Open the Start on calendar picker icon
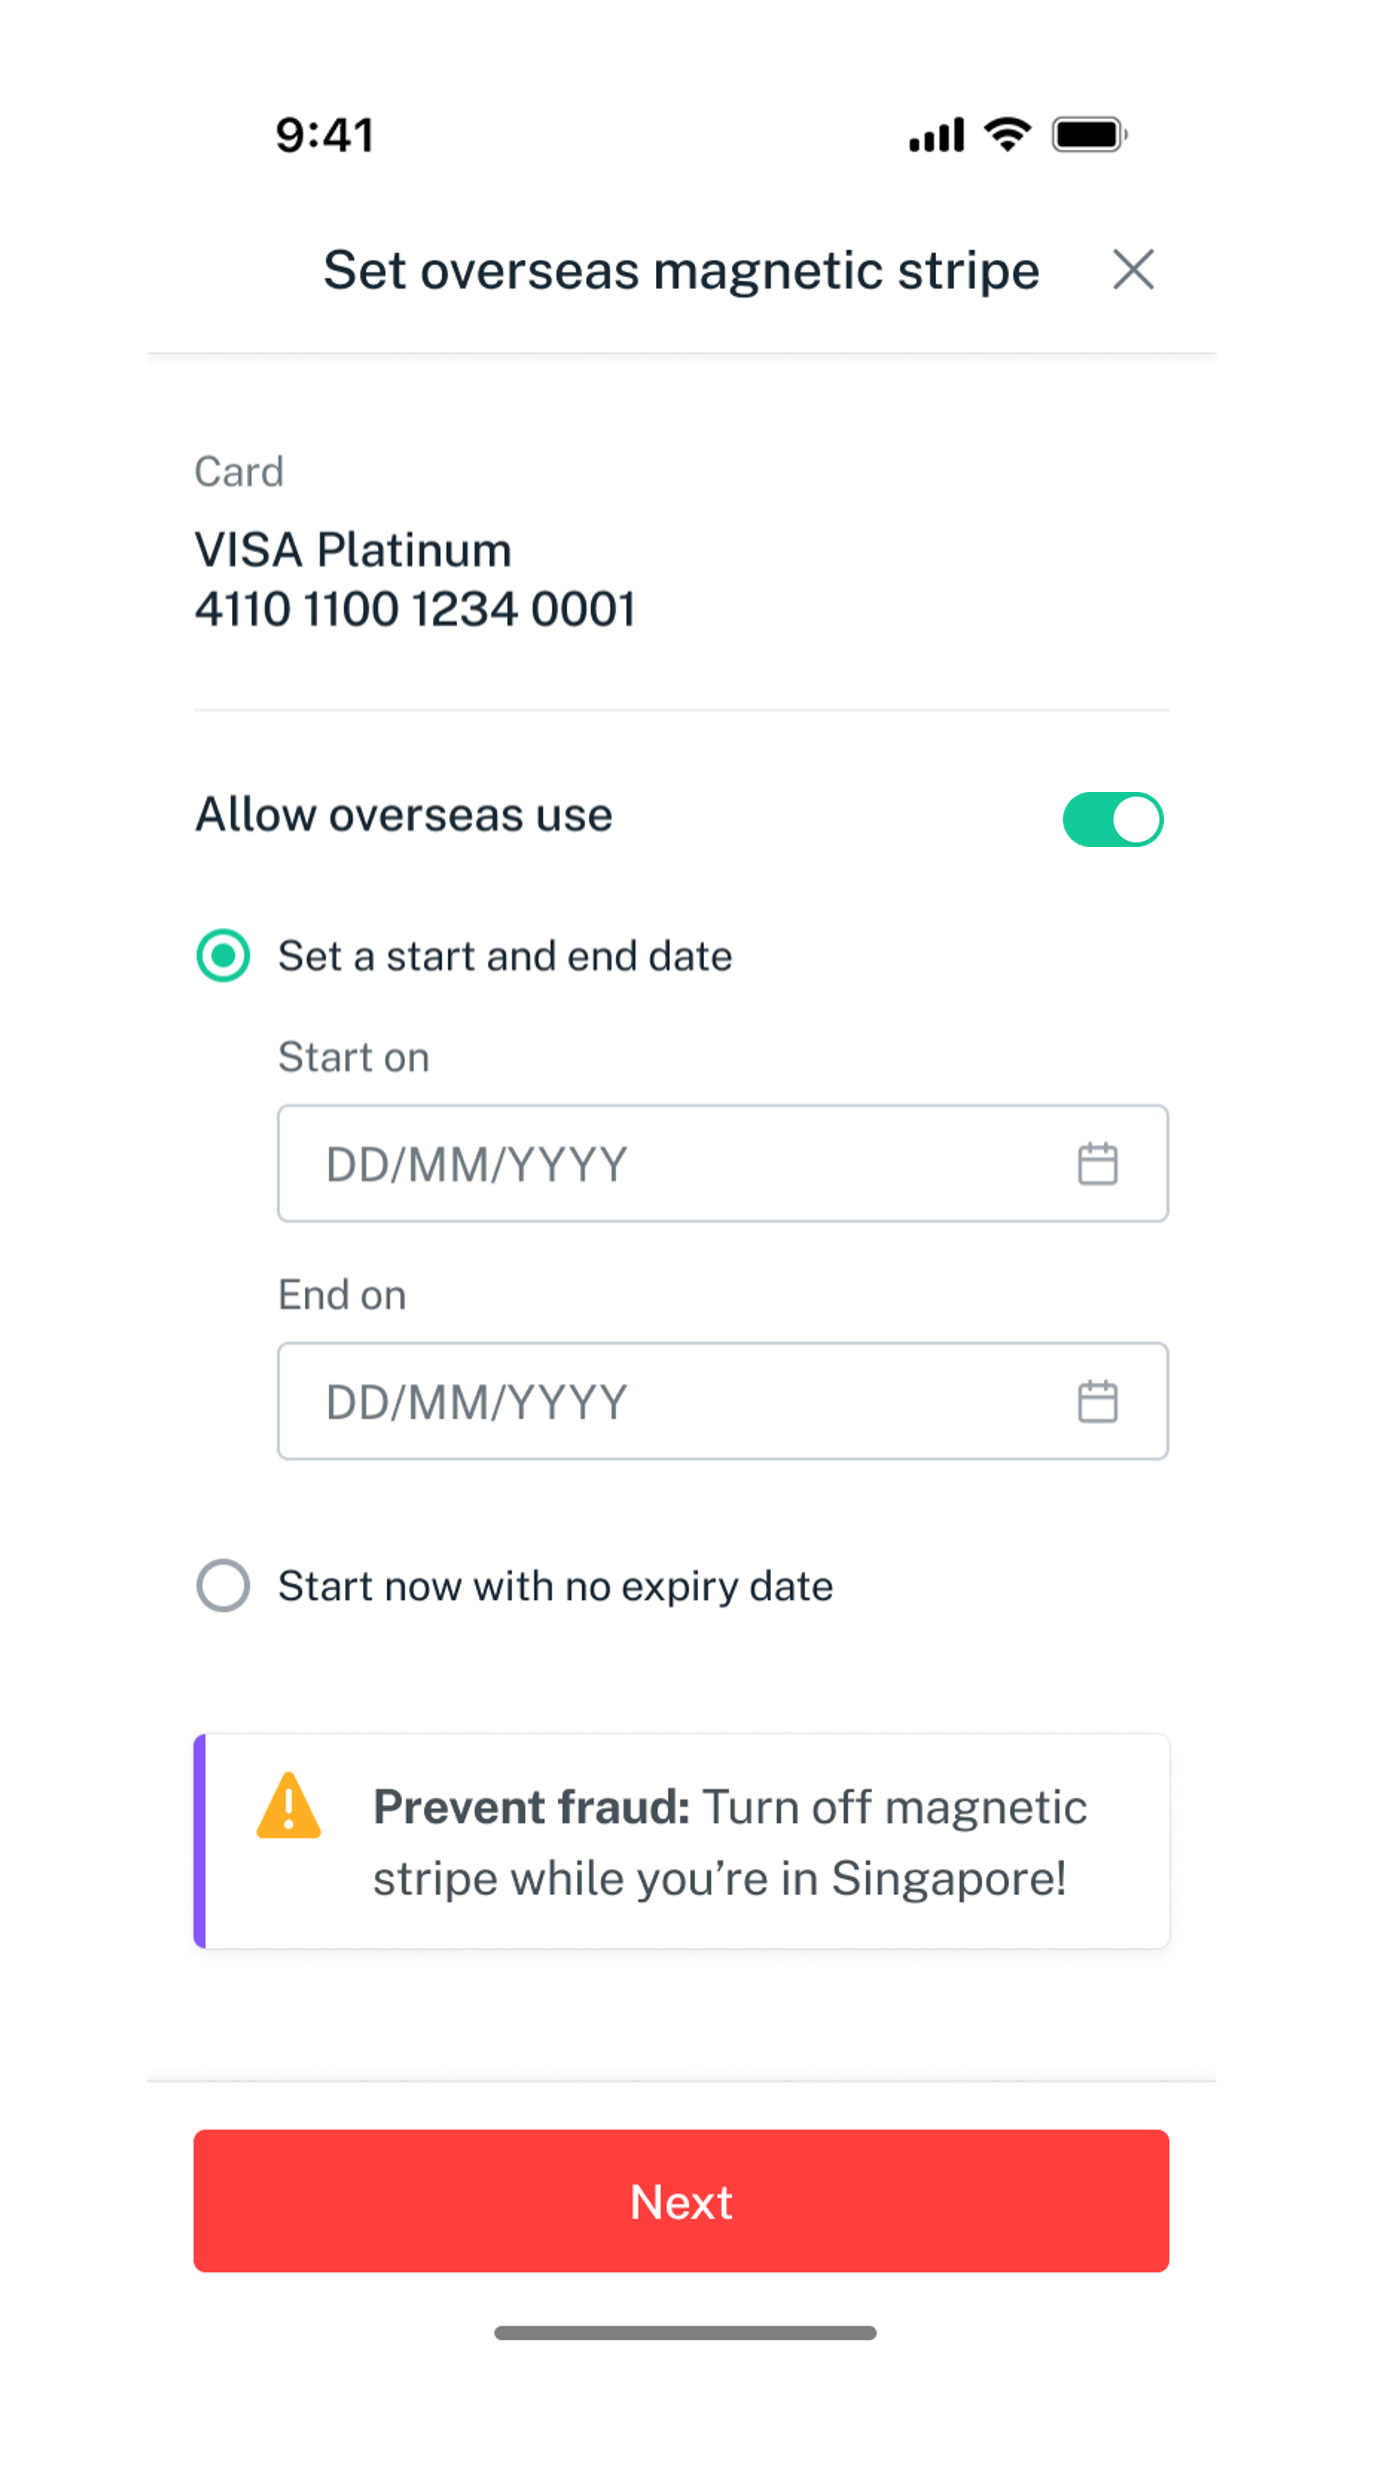 pos(1097,1164)
